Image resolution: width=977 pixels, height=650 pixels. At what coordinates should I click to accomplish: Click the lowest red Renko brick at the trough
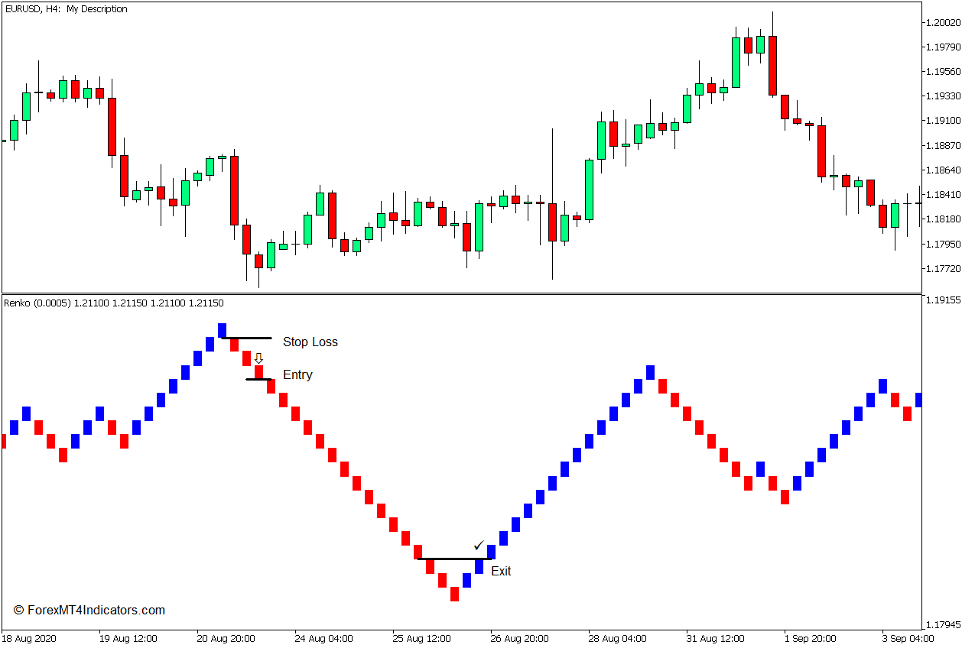(453, 596)
